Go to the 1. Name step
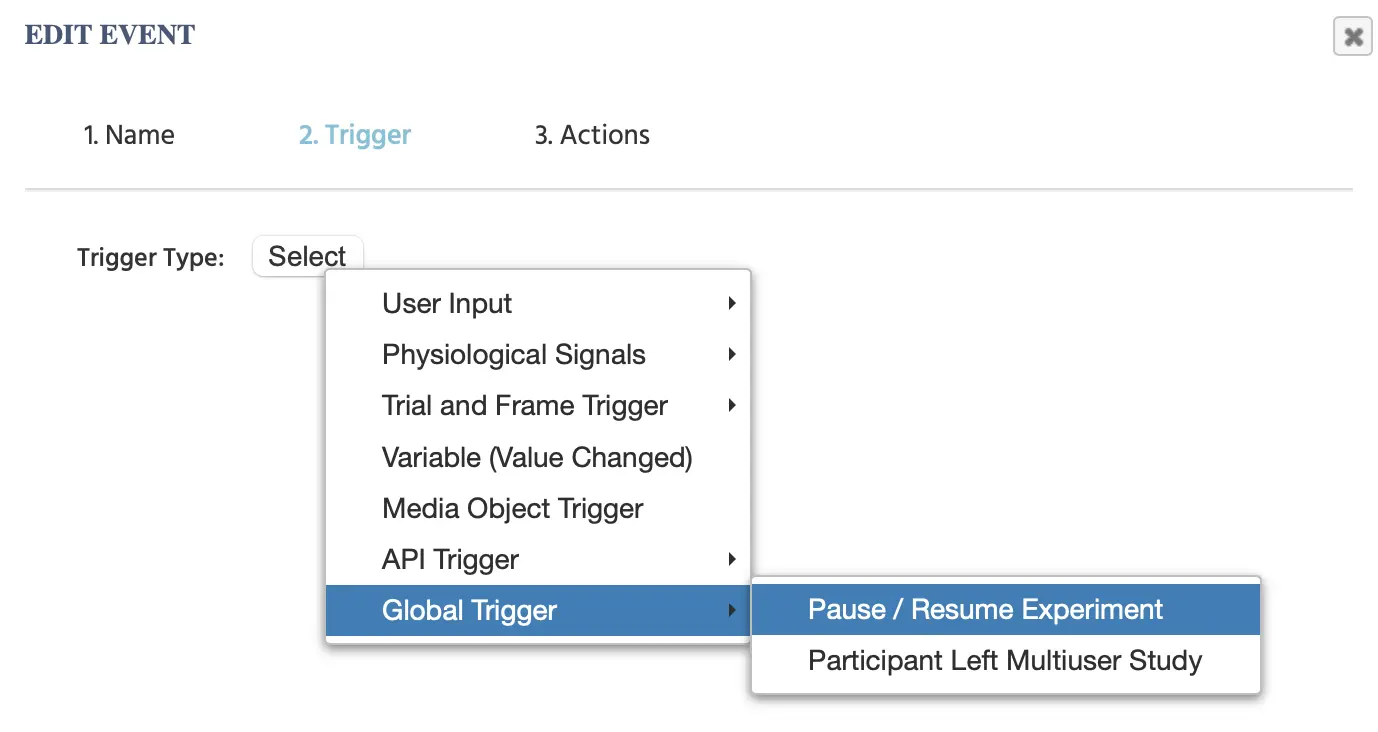 tap(128, 135)
